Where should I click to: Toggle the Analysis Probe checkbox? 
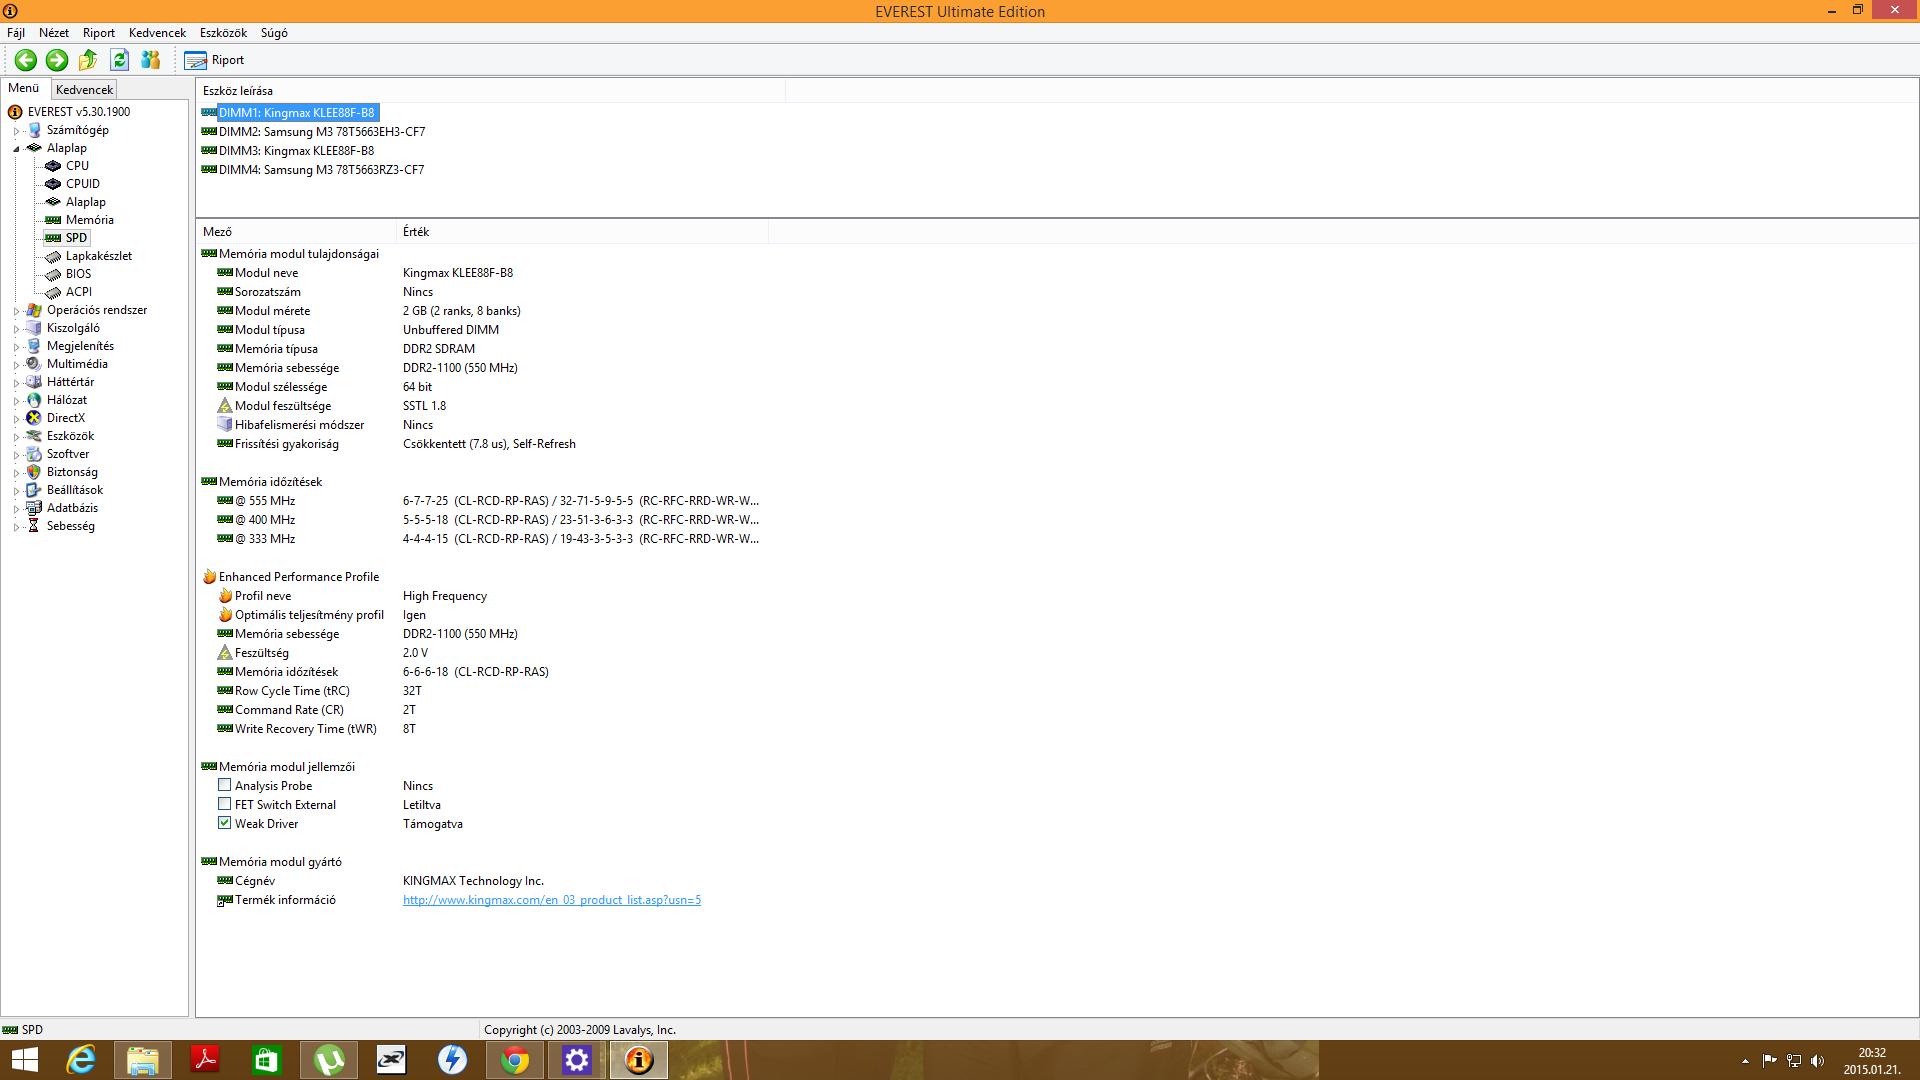pyautogui.click(x=225, y=786)
